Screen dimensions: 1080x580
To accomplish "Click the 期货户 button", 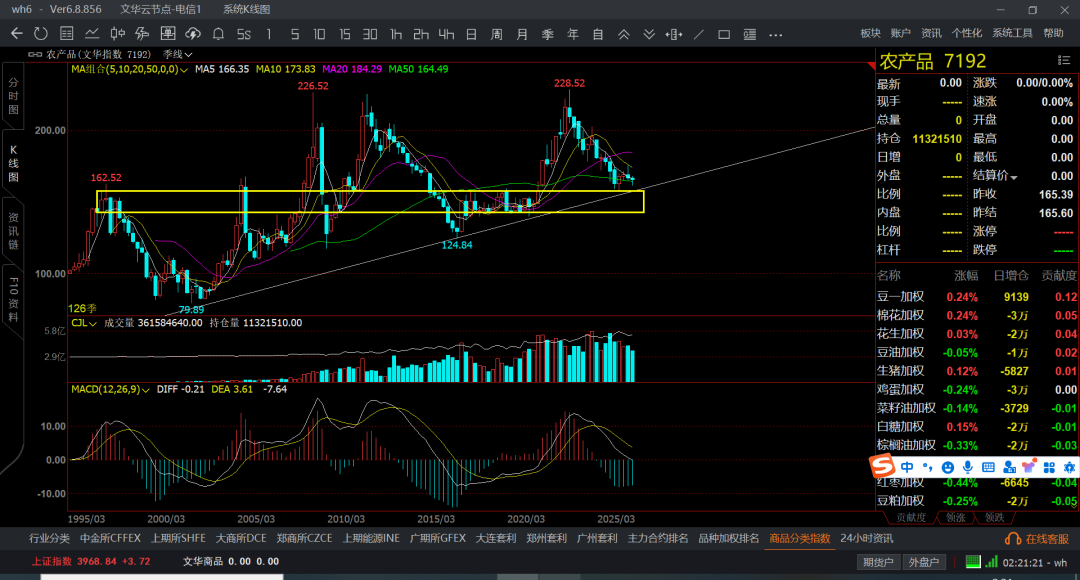I will [878, 562].
